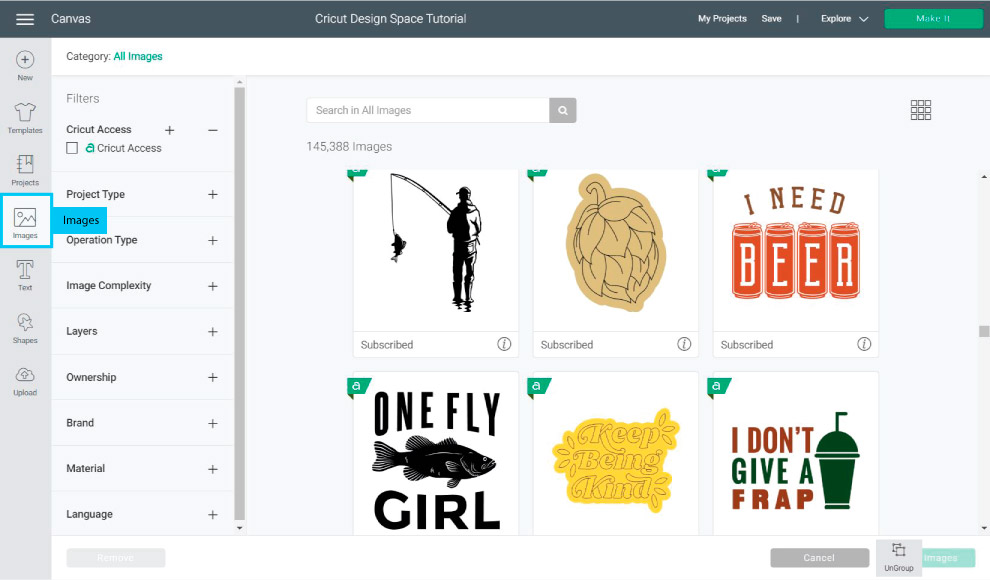This screenshot has width=990, height=580.
Task: Open My Projects
Action: click(x=722, y=19)
